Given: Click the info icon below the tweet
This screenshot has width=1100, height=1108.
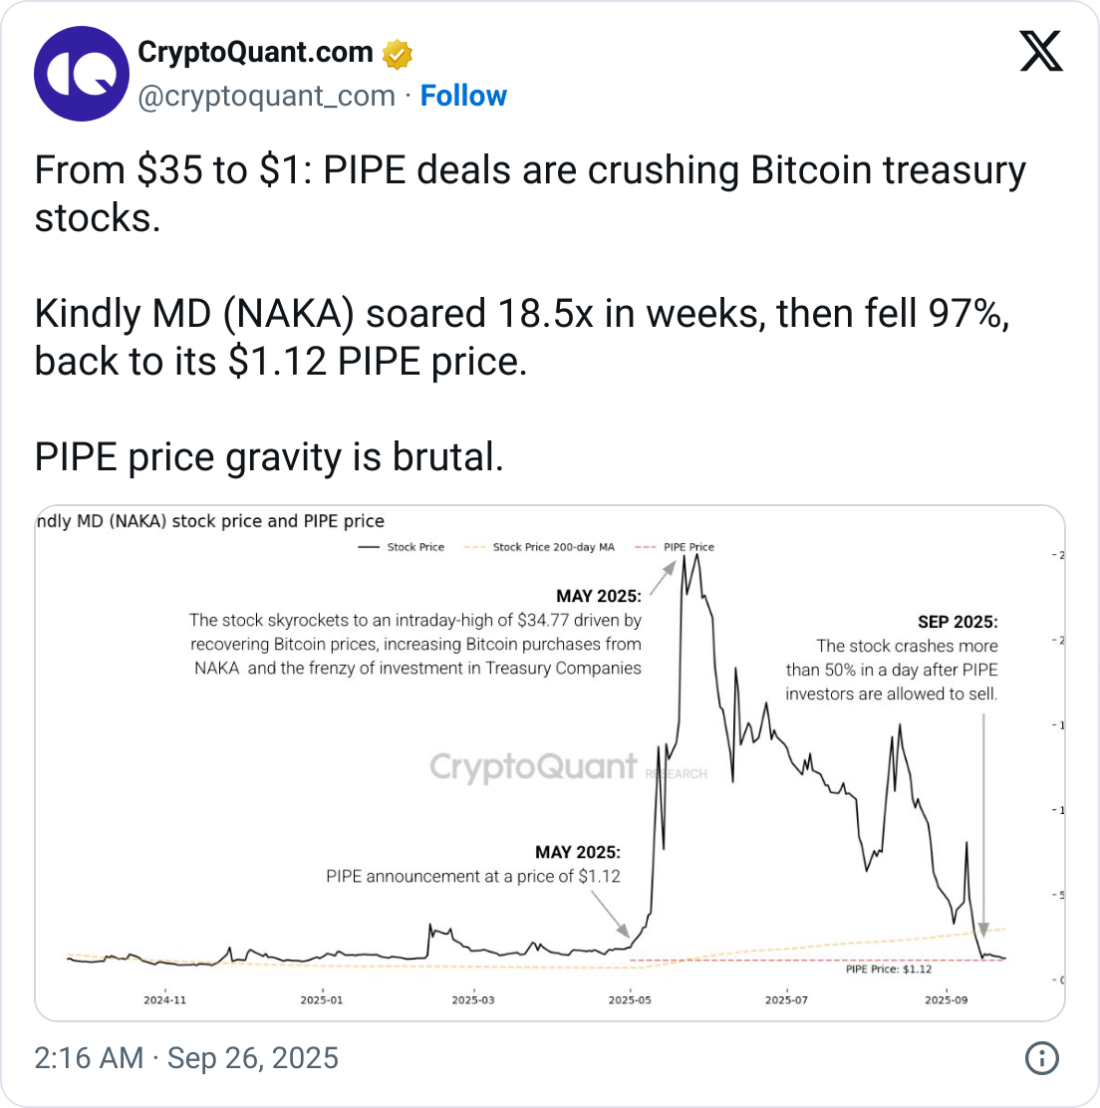Looking at the screenshot, I should [x=1043, y=1057].
